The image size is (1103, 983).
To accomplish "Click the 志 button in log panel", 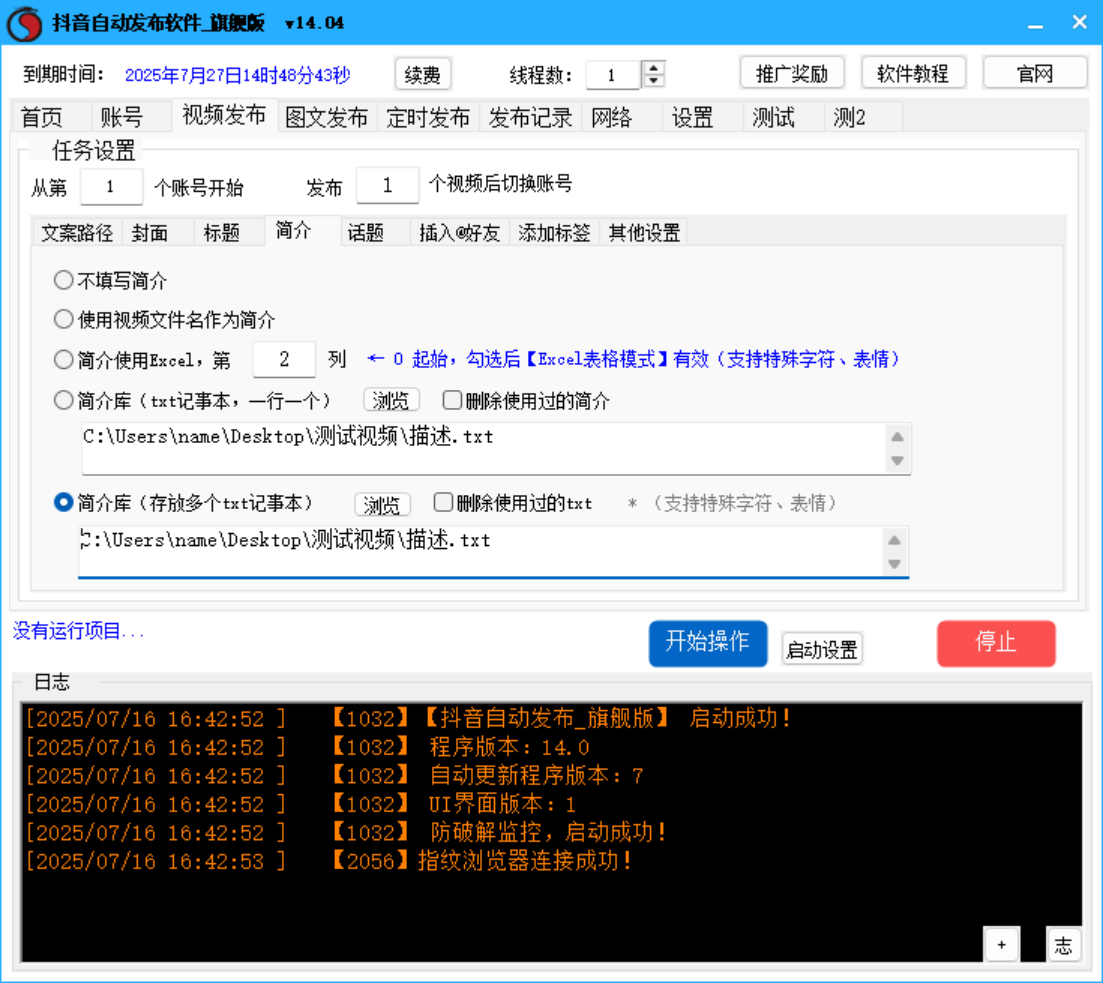I will (1063, 944).
